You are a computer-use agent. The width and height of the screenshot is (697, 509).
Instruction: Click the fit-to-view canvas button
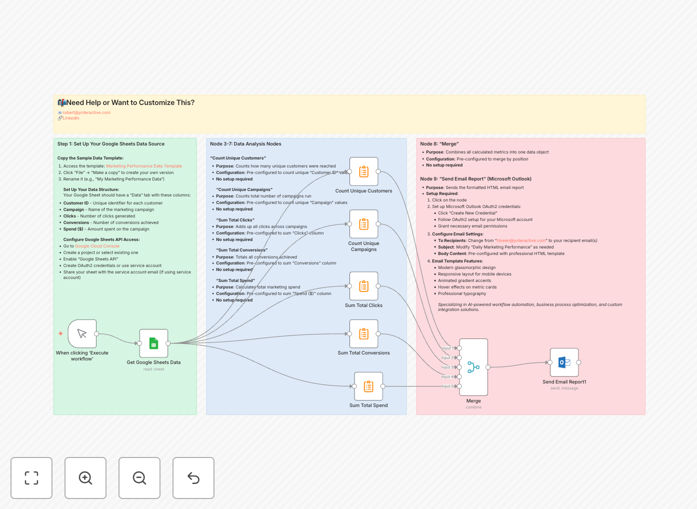point(32,478)
